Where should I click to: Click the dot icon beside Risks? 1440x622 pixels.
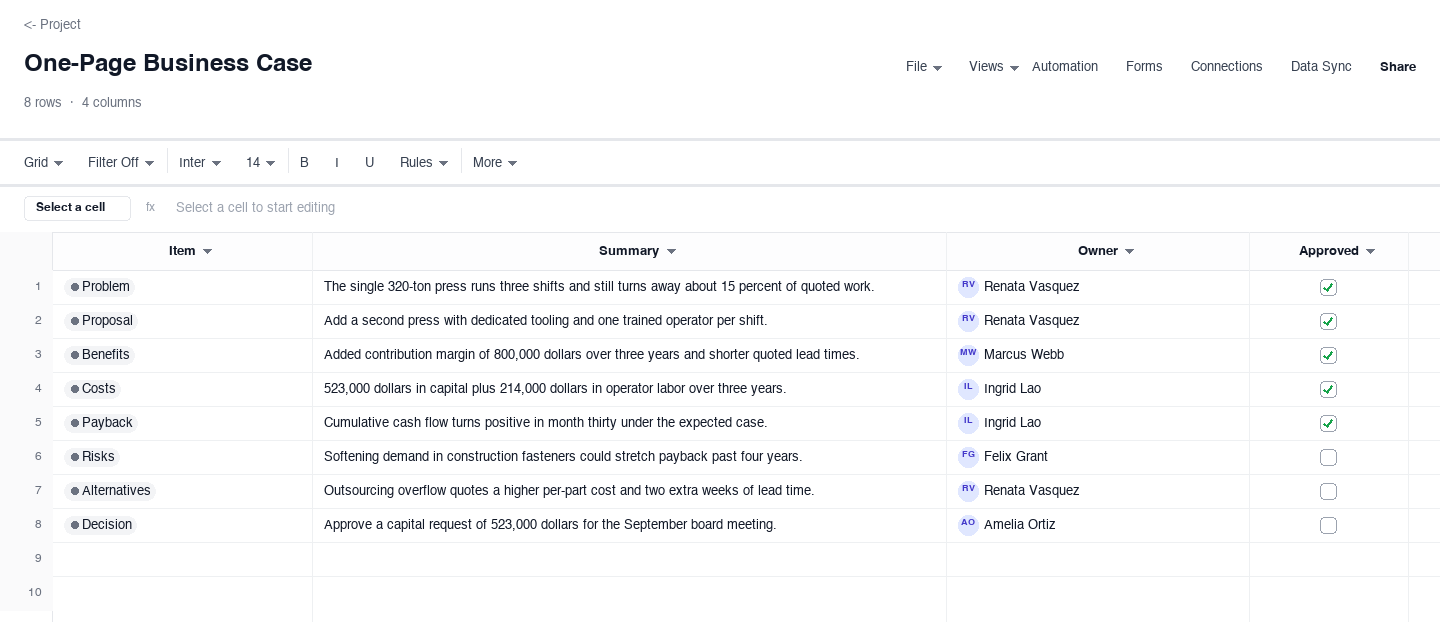coord(74,457)
